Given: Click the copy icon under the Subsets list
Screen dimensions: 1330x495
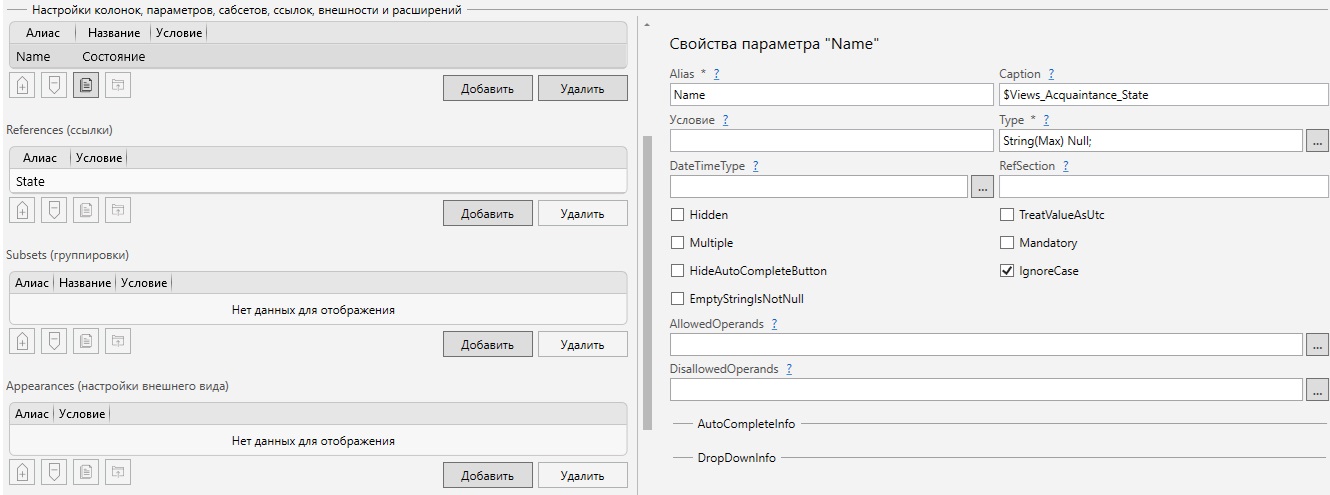Looking at the screenshot, I should coord(87,341).
